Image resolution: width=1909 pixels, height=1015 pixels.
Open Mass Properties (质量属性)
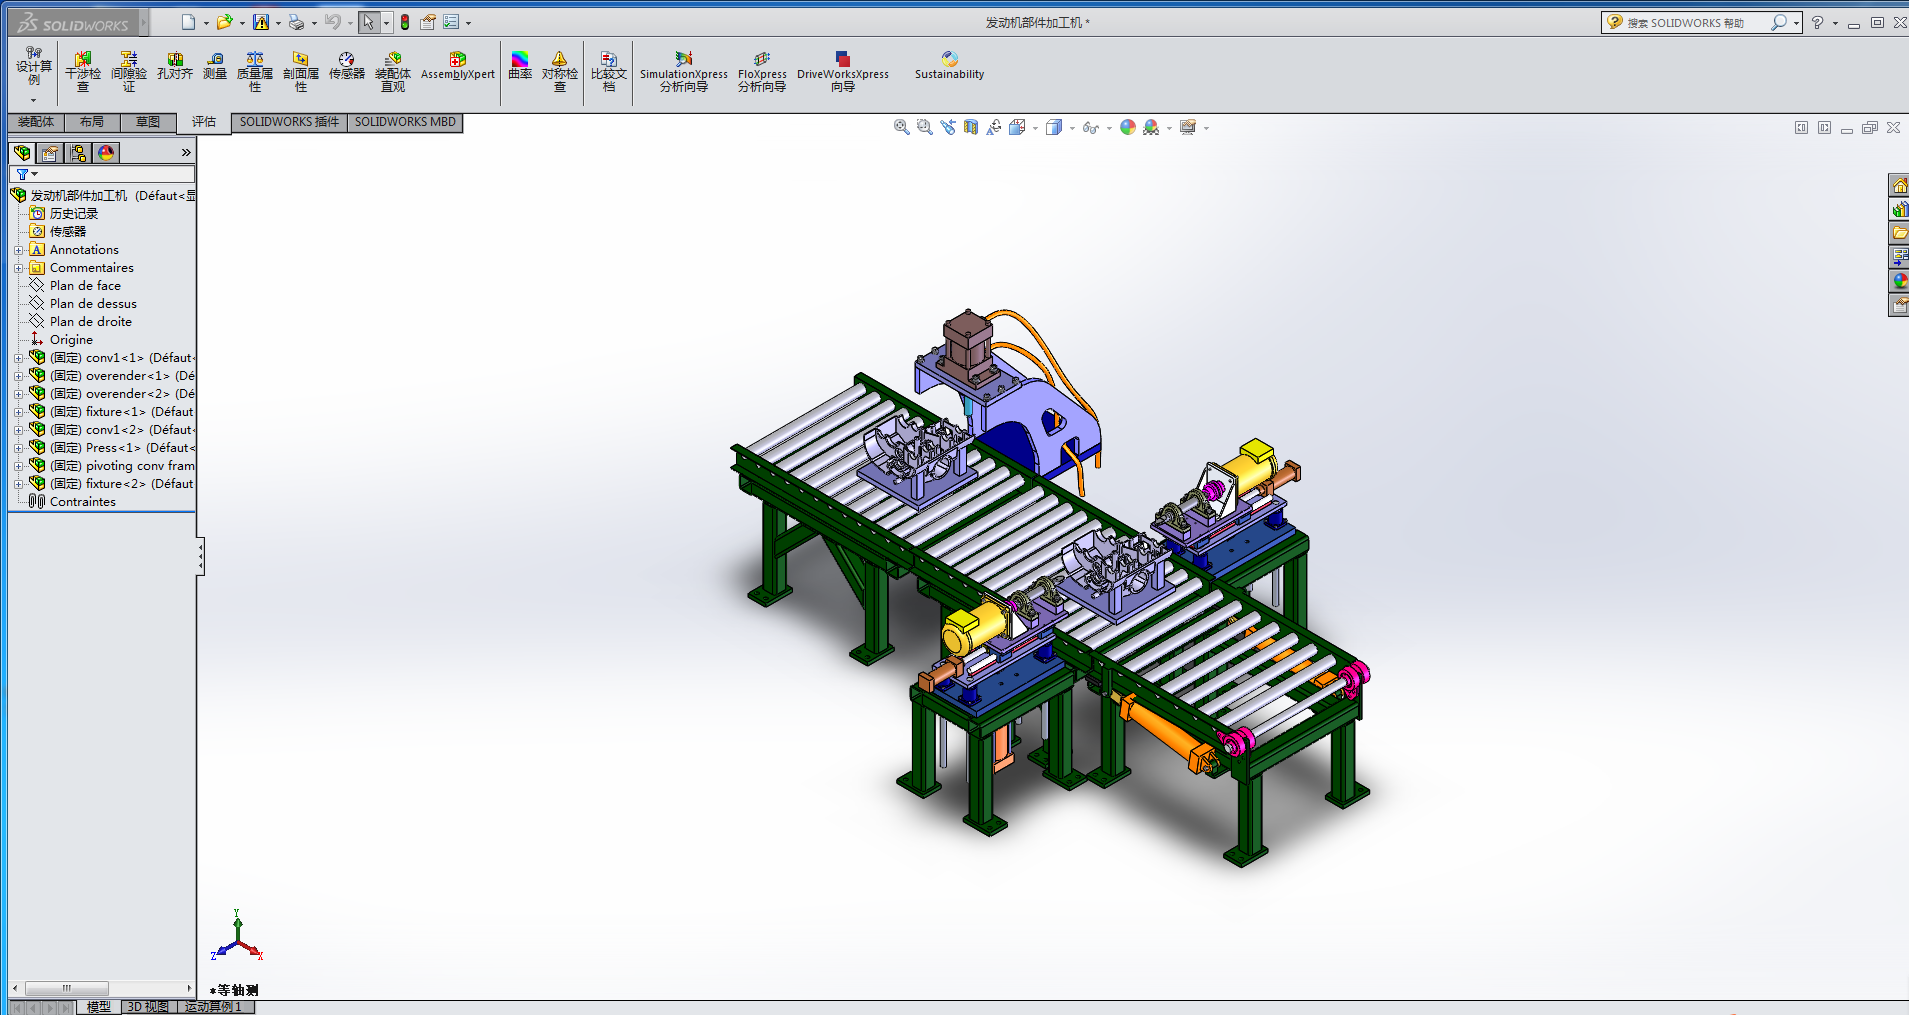tap(255, 72)
